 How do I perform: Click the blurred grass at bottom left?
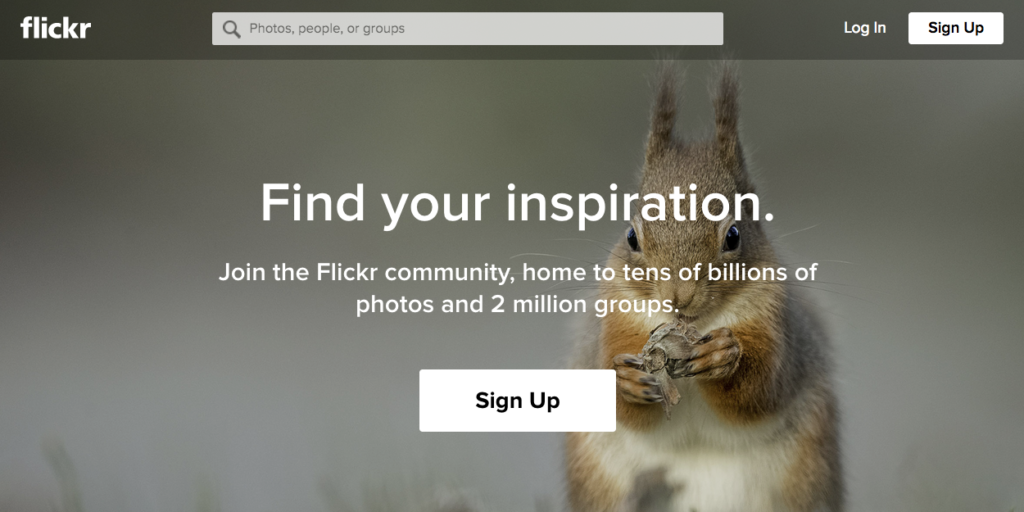(x=65, y=478)
